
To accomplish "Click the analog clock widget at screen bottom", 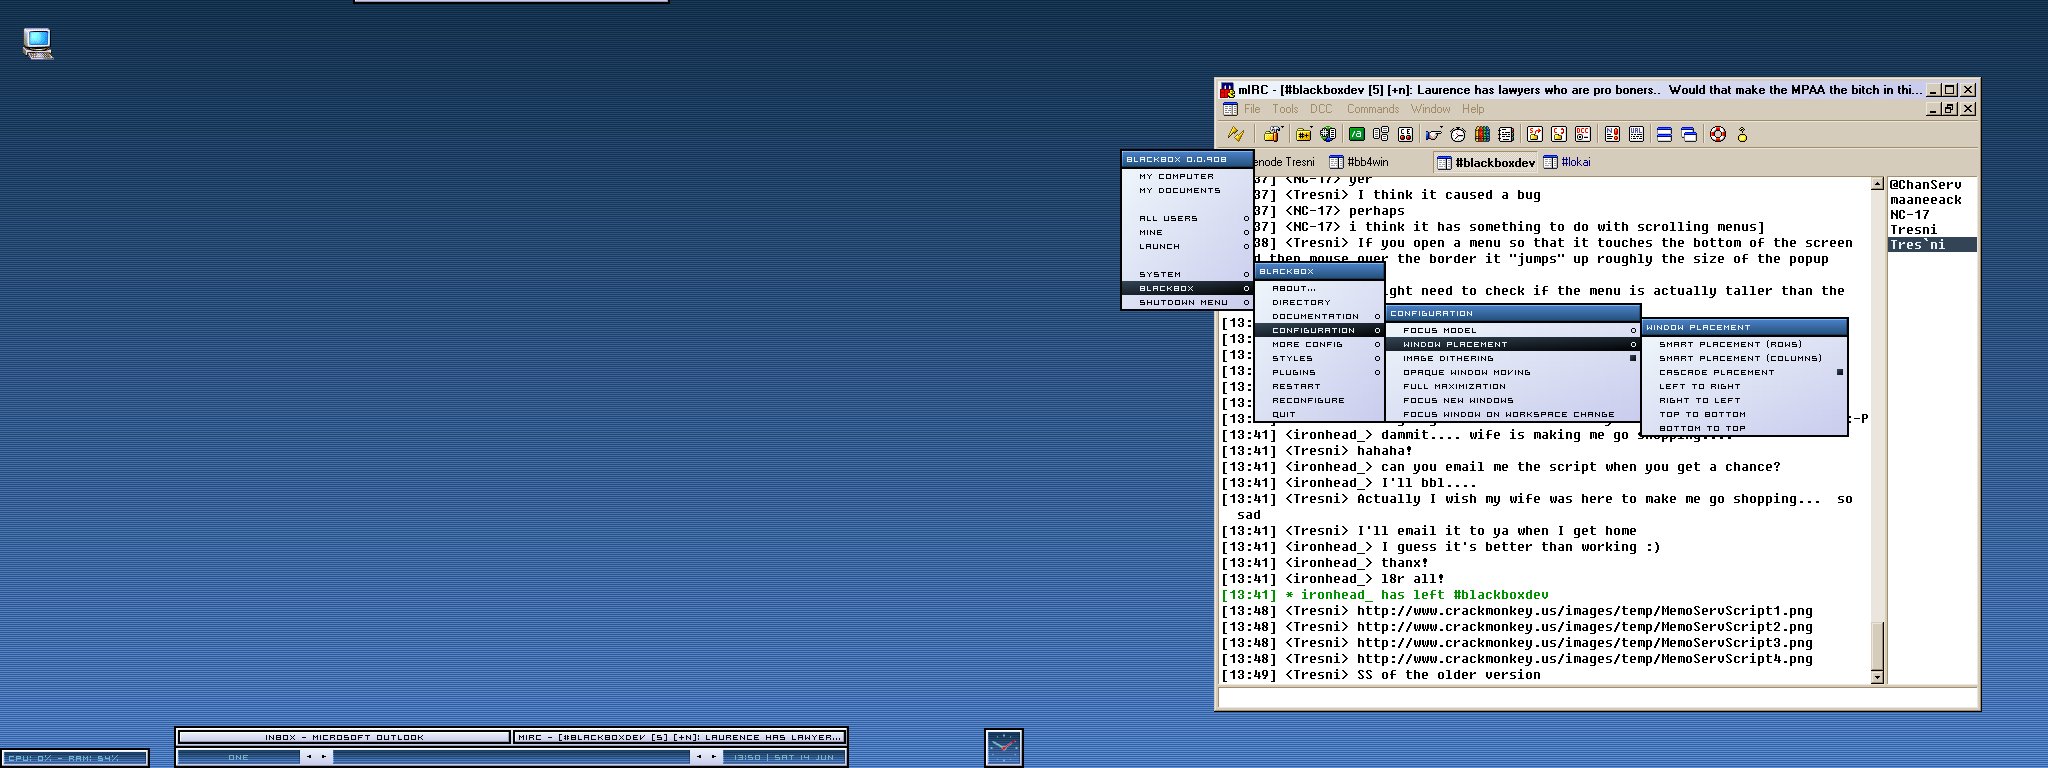I will (x=1004, y=747).
